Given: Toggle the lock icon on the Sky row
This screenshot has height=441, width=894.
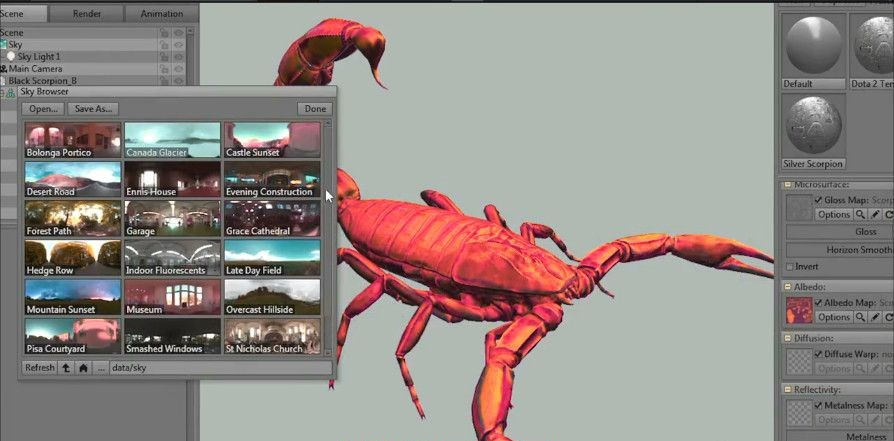Looking at the screenshot, I should (164, 45).
